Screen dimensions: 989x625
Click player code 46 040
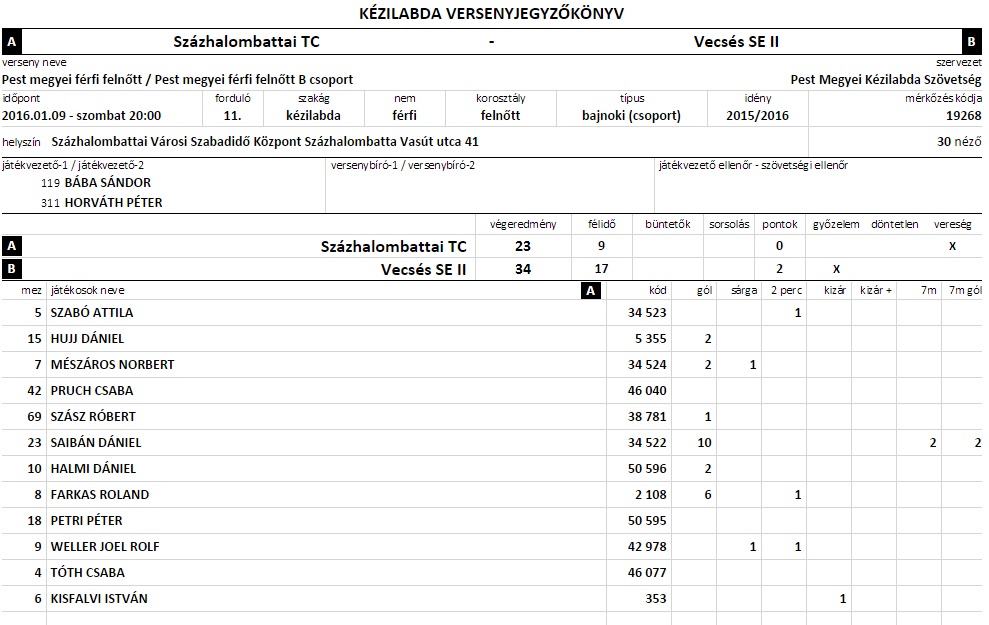click(647, 391)
